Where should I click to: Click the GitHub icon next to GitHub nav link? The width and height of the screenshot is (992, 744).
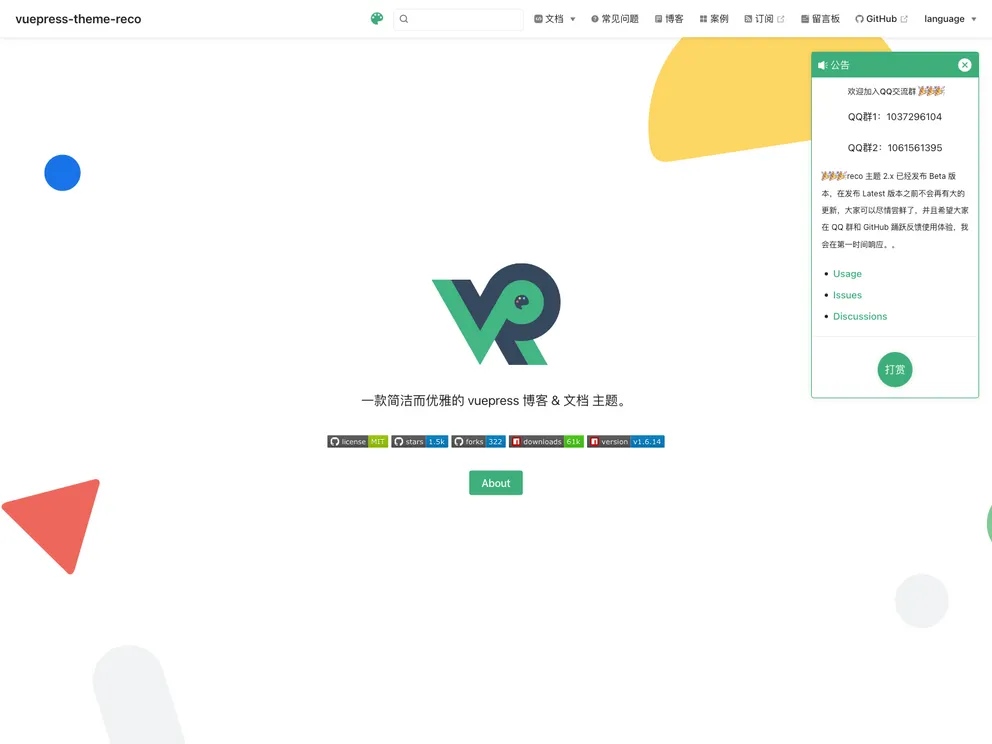(x=858, y=18)
